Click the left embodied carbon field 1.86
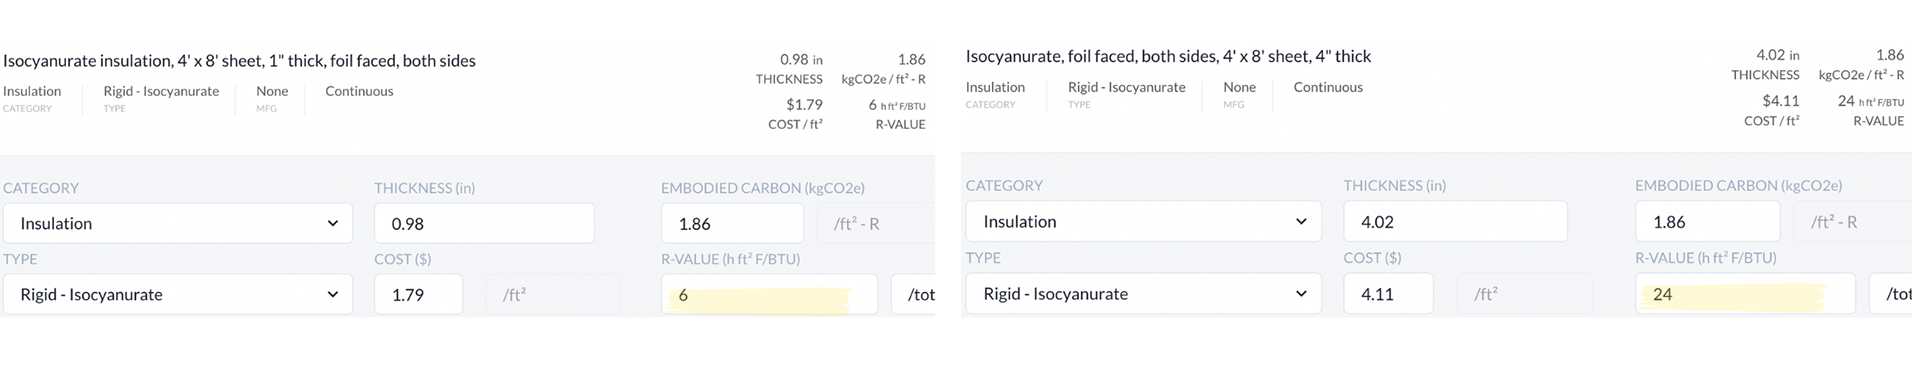This screenshot has height=373, width=1920. point(732,223)
